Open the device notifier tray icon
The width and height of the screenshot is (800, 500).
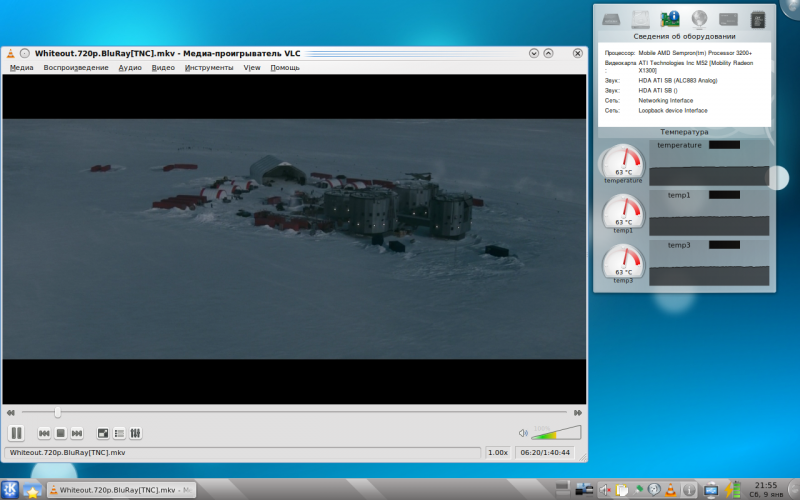pos(584,490)
